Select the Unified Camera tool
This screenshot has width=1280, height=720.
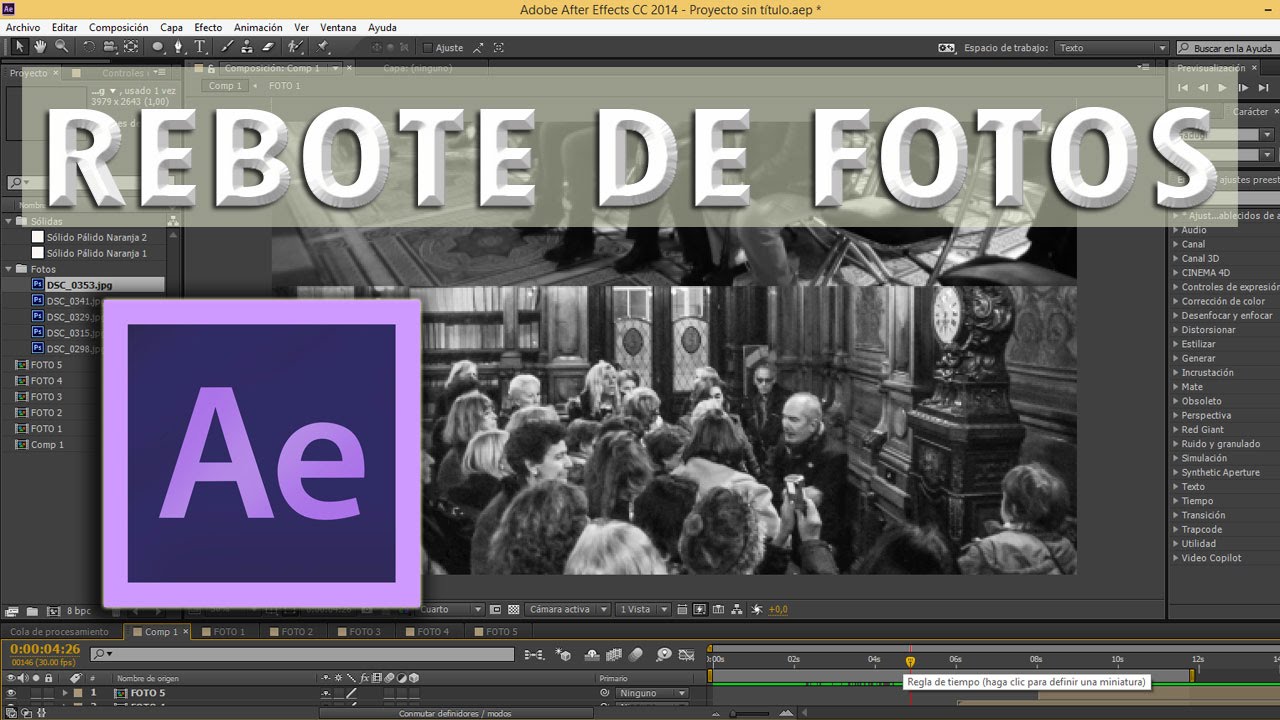[x=109, y=47]
